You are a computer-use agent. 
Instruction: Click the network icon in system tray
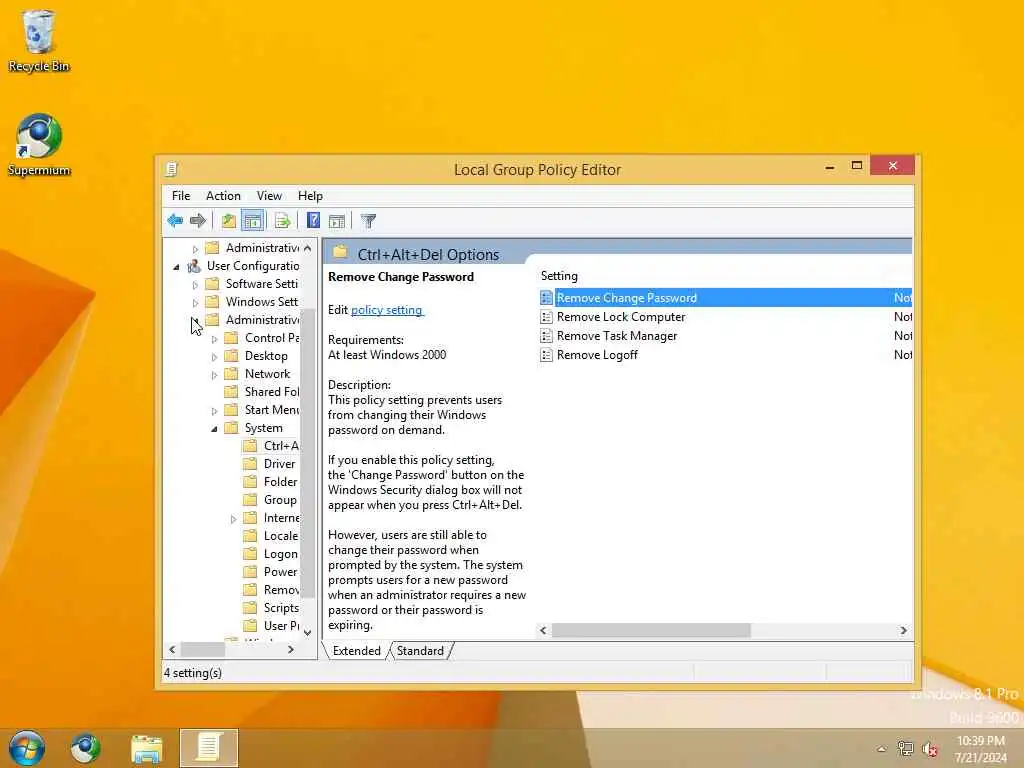click(x=905, y=749)
